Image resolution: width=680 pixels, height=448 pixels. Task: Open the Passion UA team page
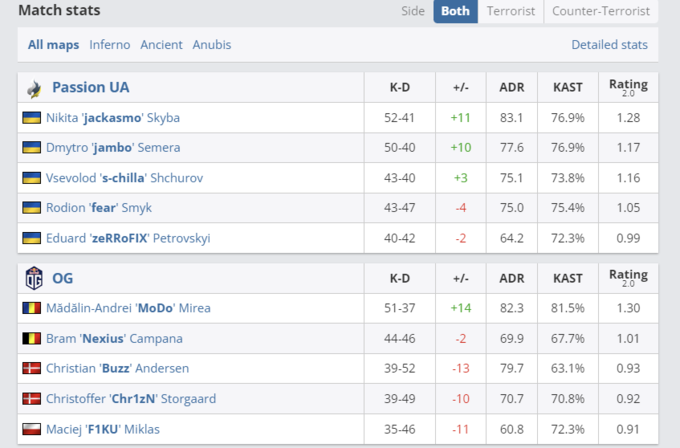click(x=90, y=88)
